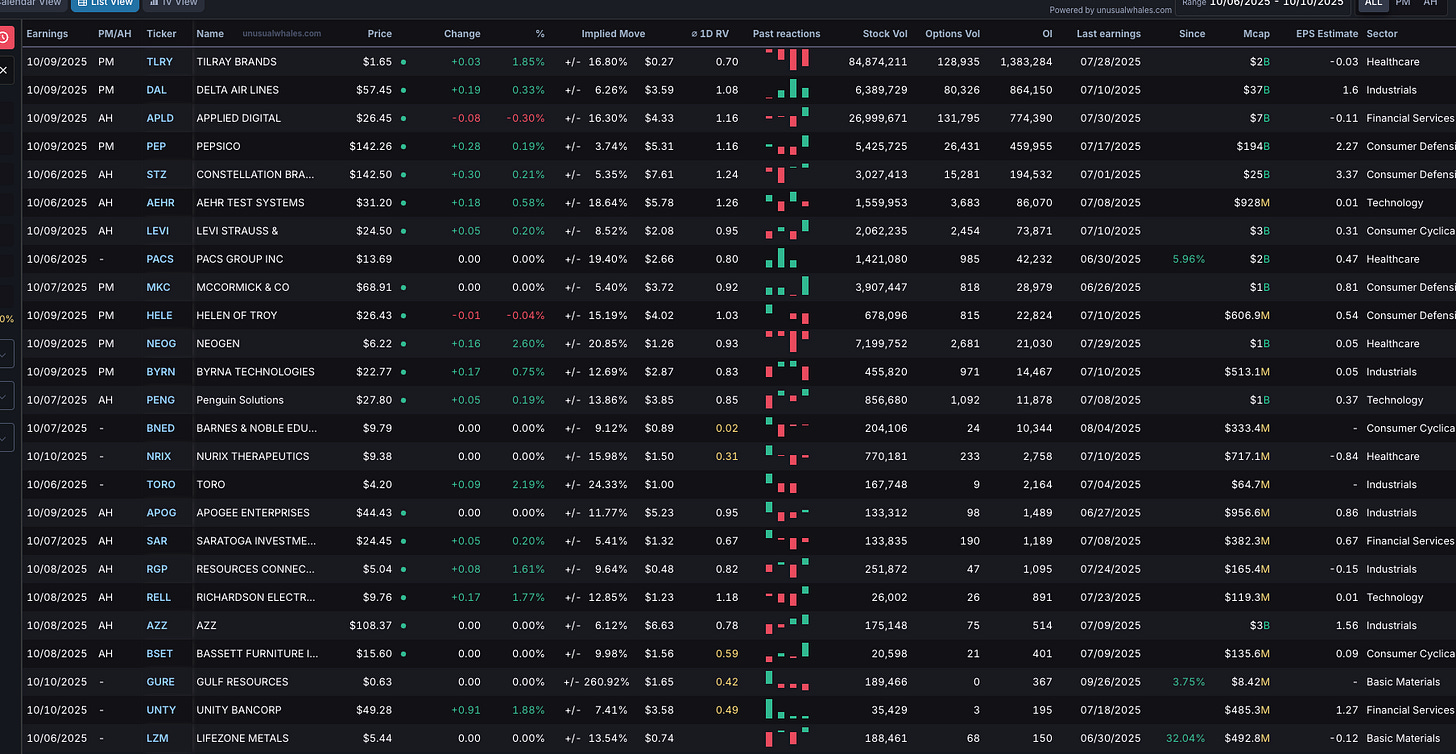The image size is (1456, 754).
Task: Click the green dot beside DAL price
Action: point(403,90)
